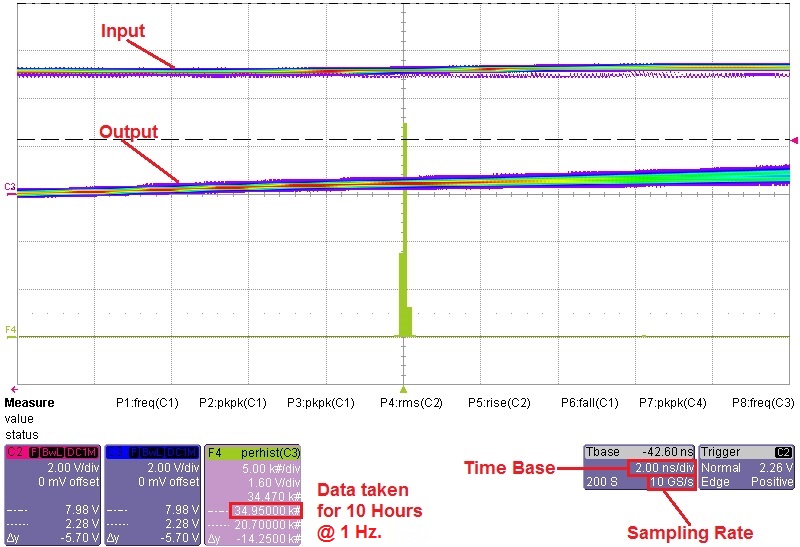The height and width of the screenshot is (547, 800).
Task: Click the Δy -5.70 V value in C2 box
Action: tap(80, 537)
